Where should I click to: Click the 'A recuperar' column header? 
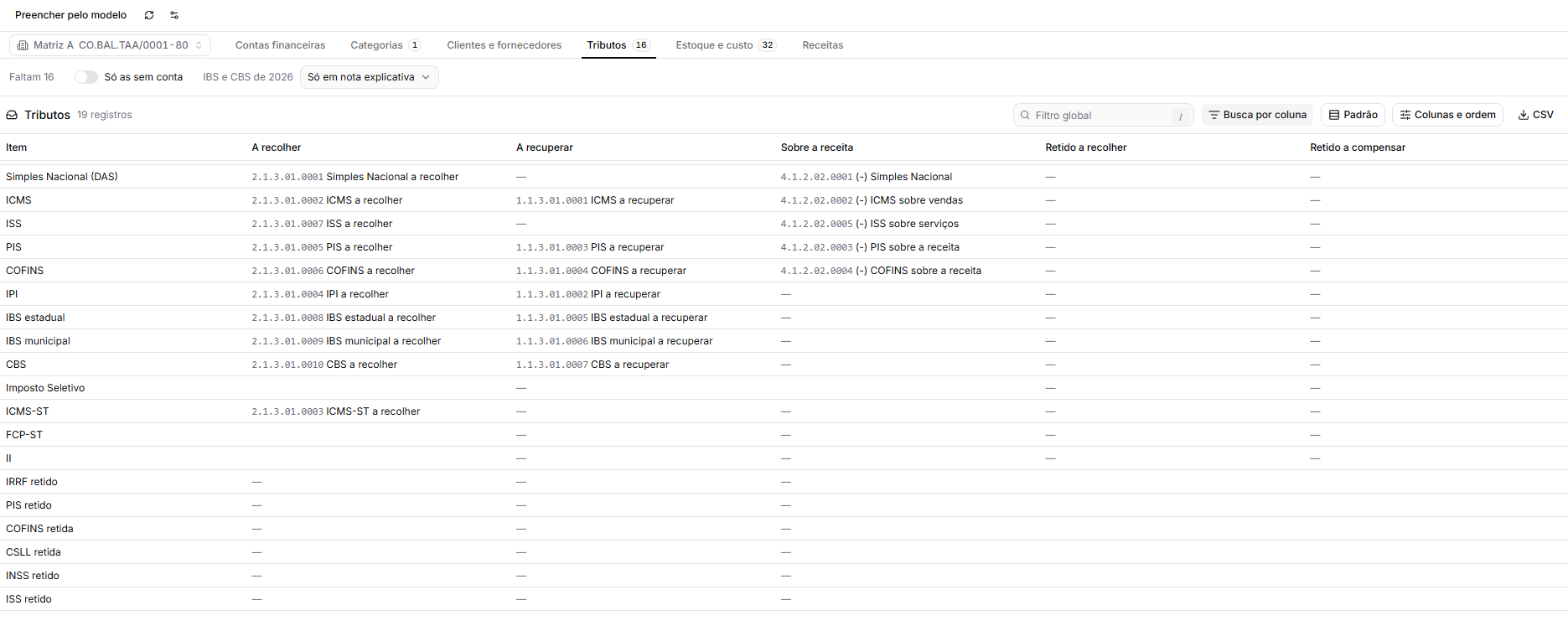544,148
